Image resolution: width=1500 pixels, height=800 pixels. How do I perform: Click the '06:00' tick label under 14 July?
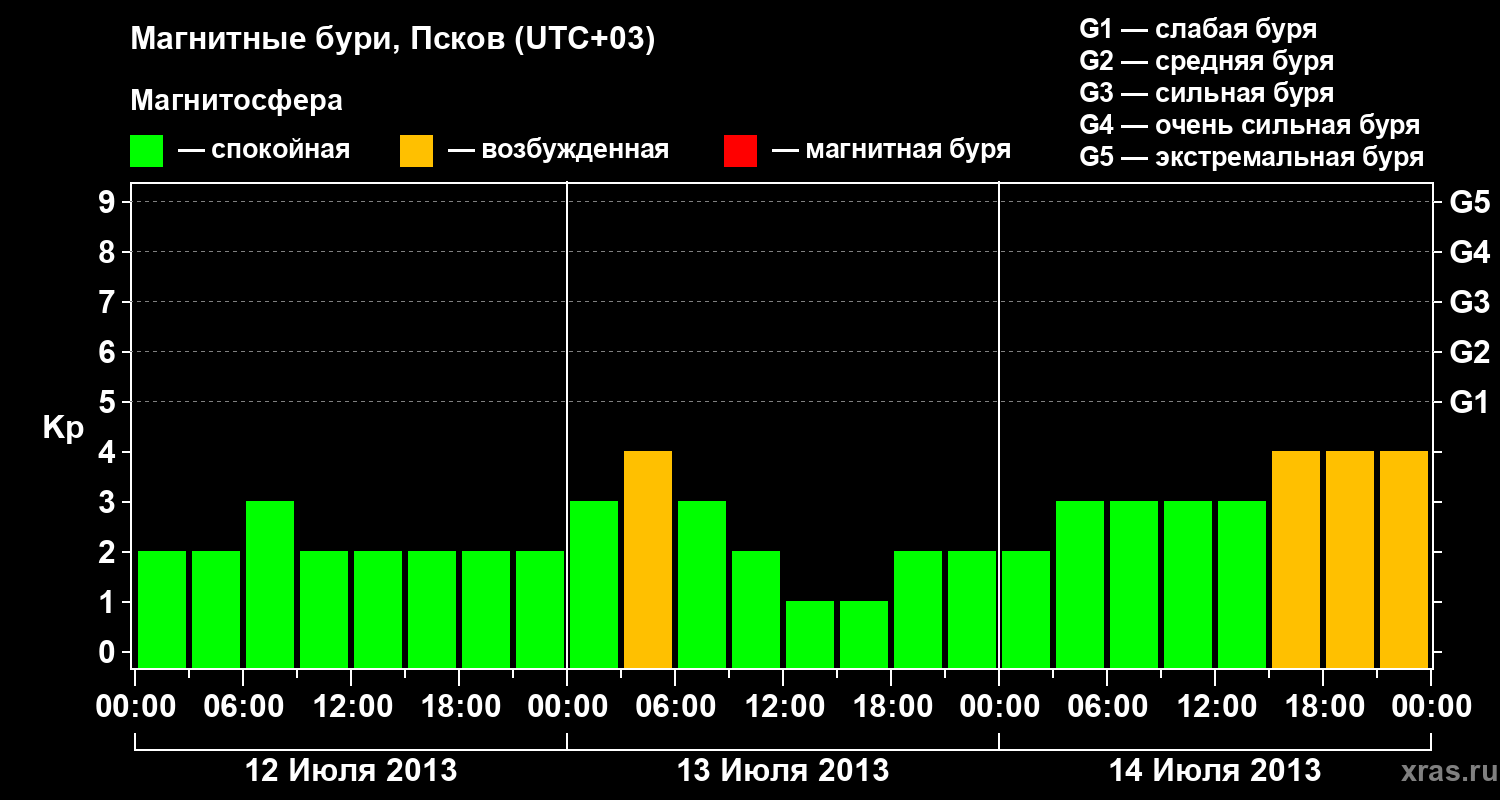[x=1107, y=707]
